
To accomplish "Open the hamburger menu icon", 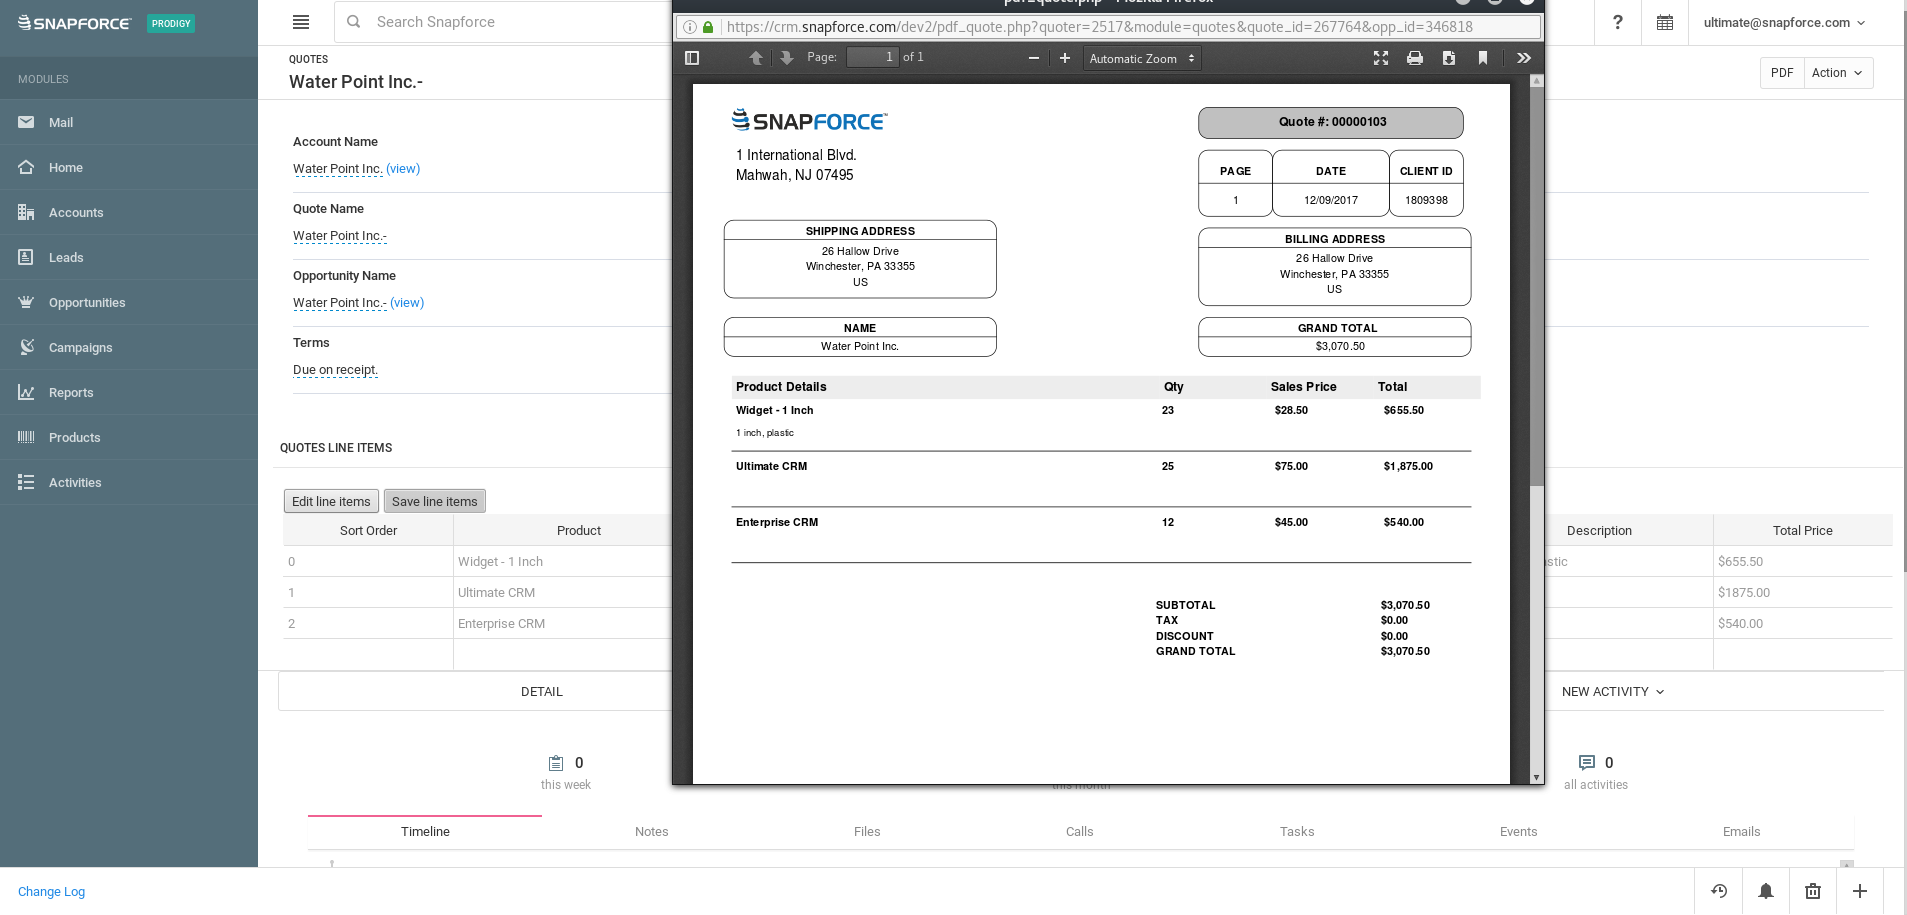I will click(301, 22).
